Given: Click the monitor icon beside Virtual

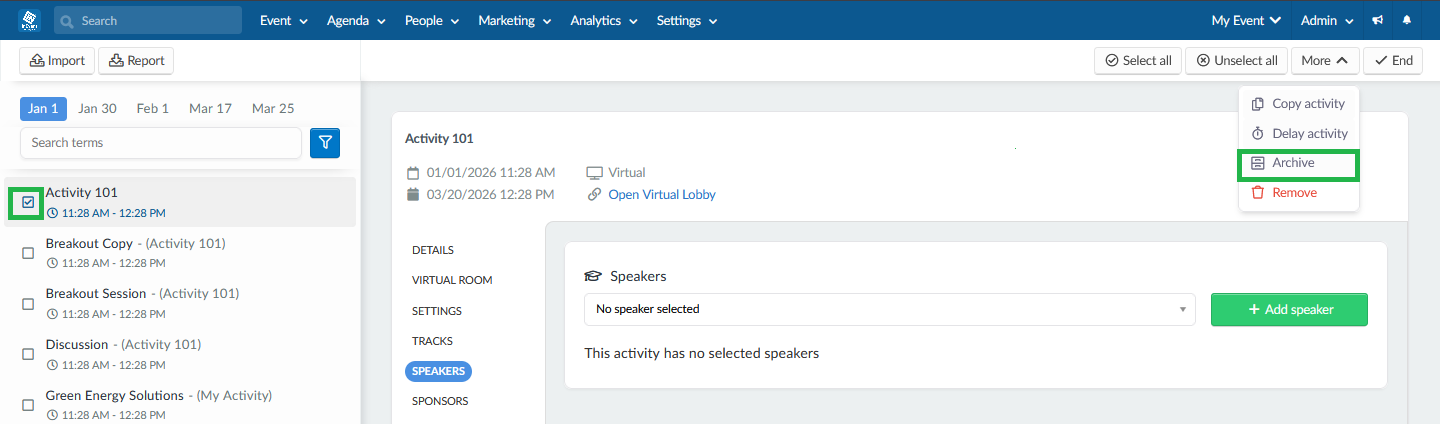Looking at the screenshot, I should (x=594, y=172).
